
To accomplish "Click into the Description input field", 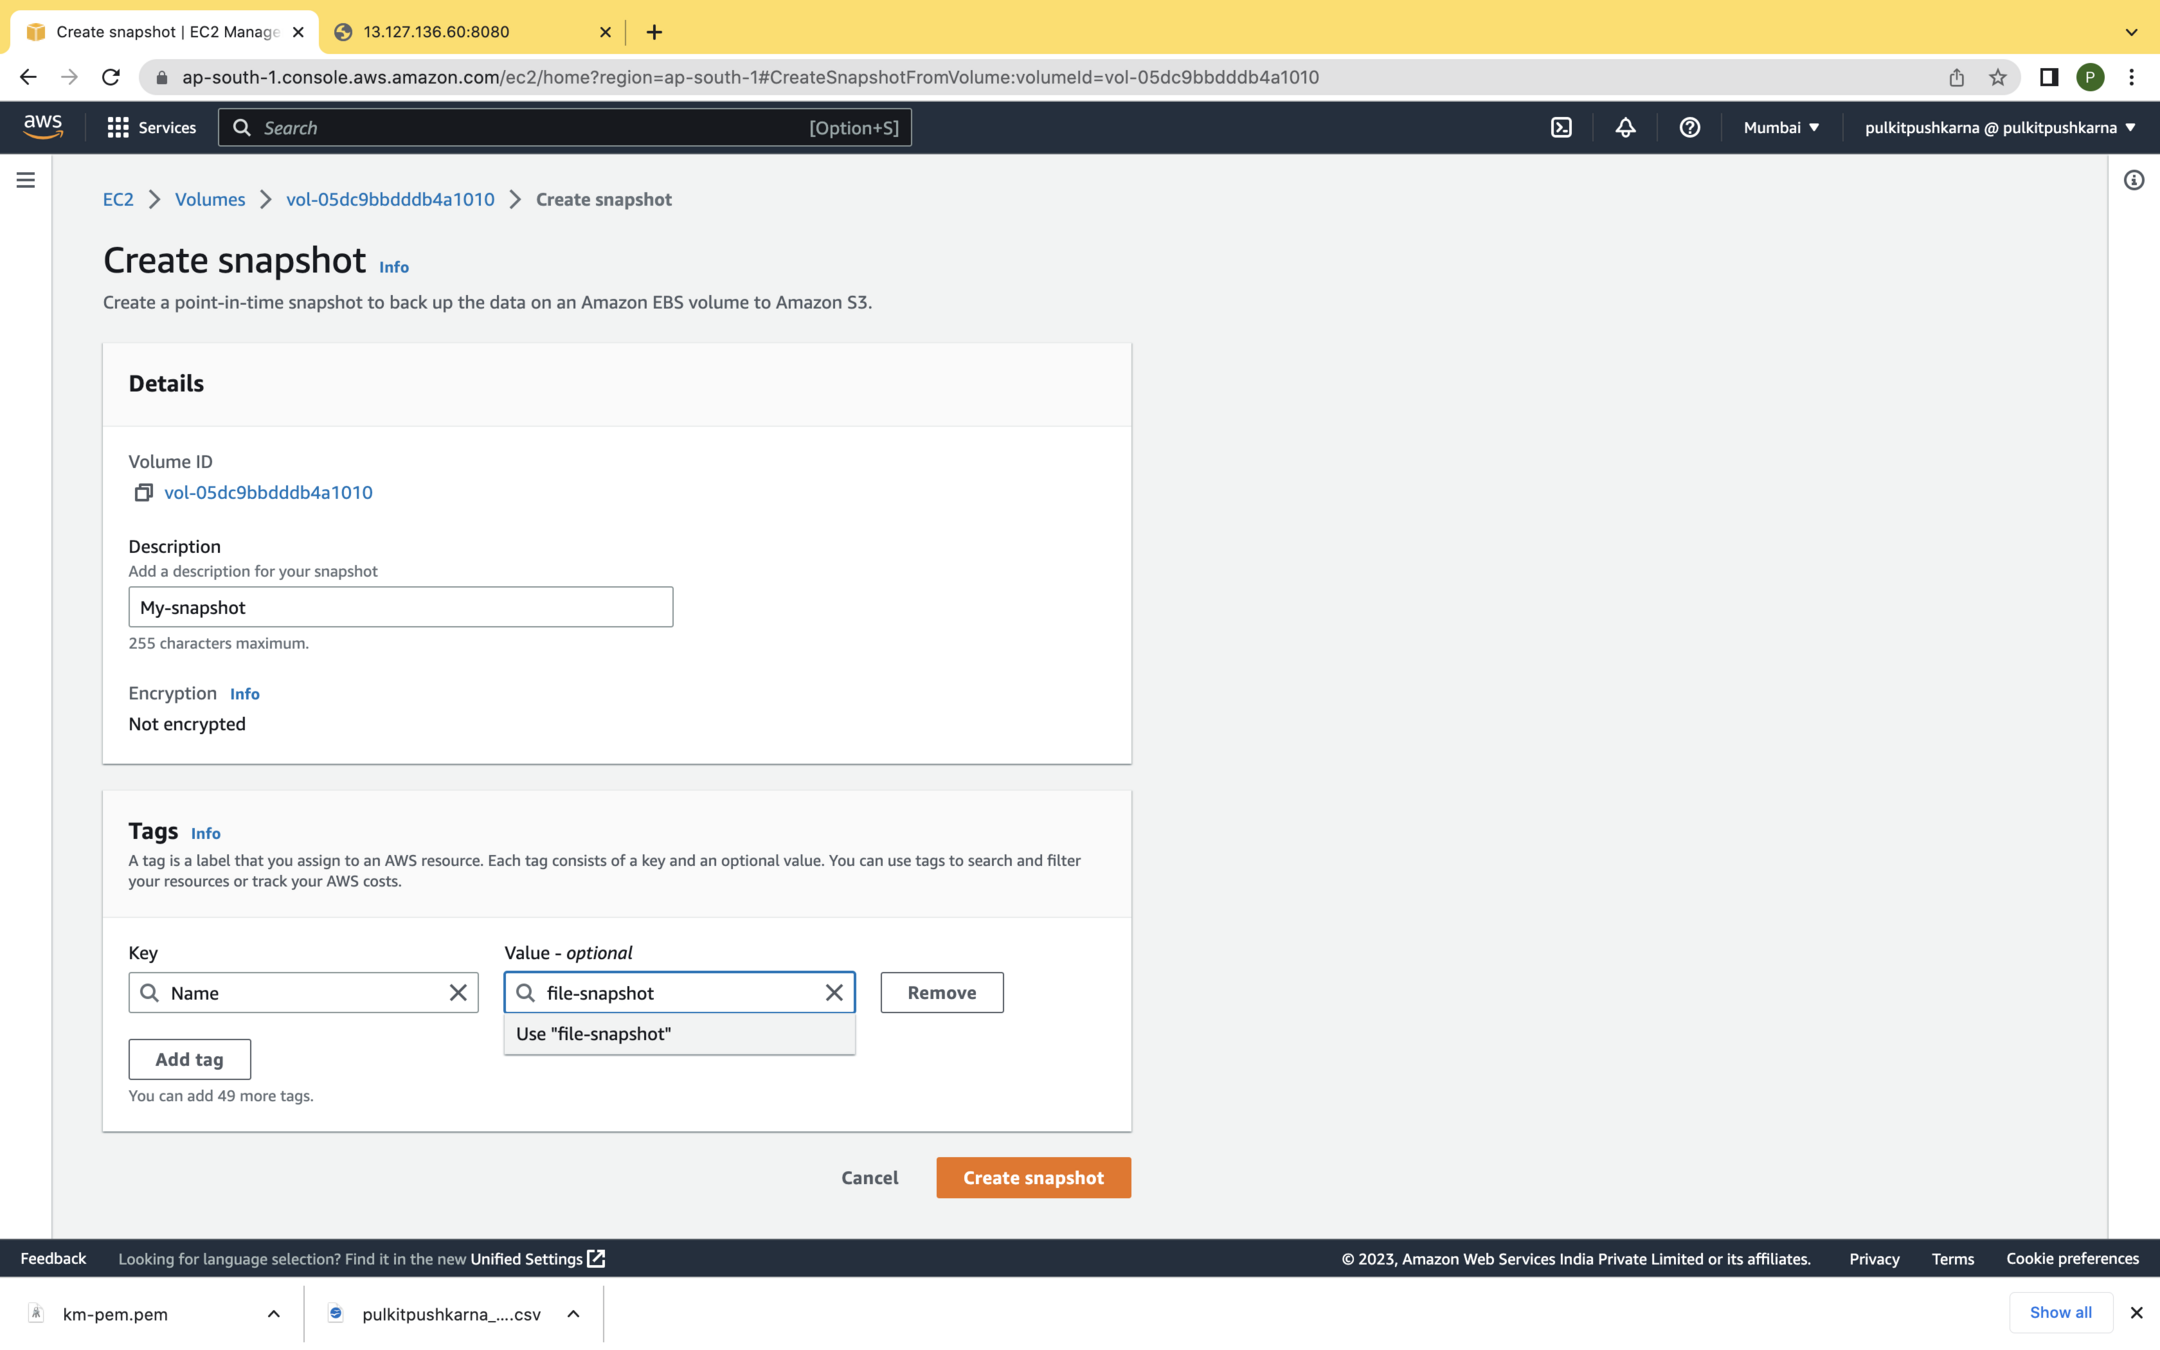I will (400, 607).
